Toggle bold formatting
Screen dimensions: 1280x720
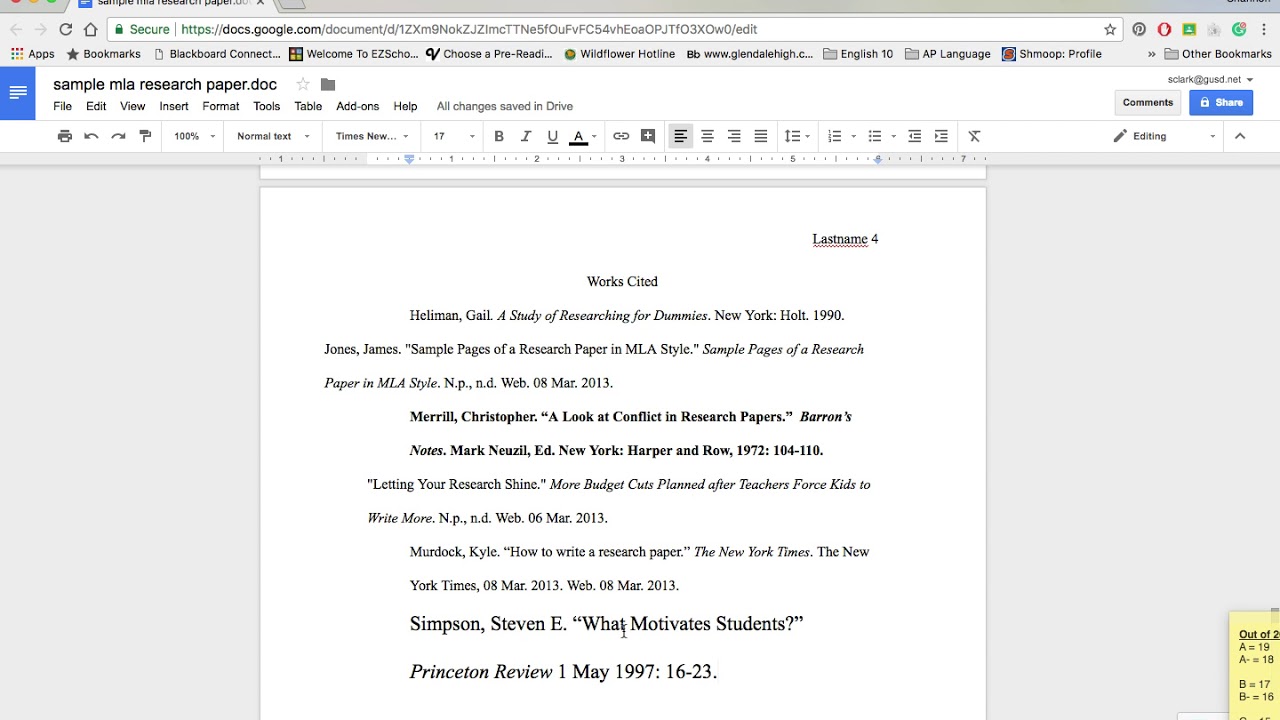click(x=499, y=136)
